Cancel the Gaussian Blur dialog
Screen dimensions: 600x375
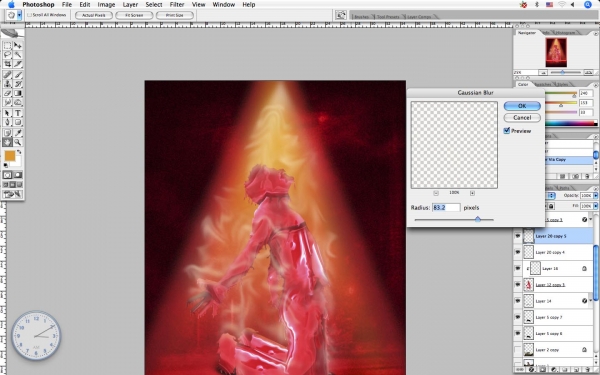coord(522,118)
